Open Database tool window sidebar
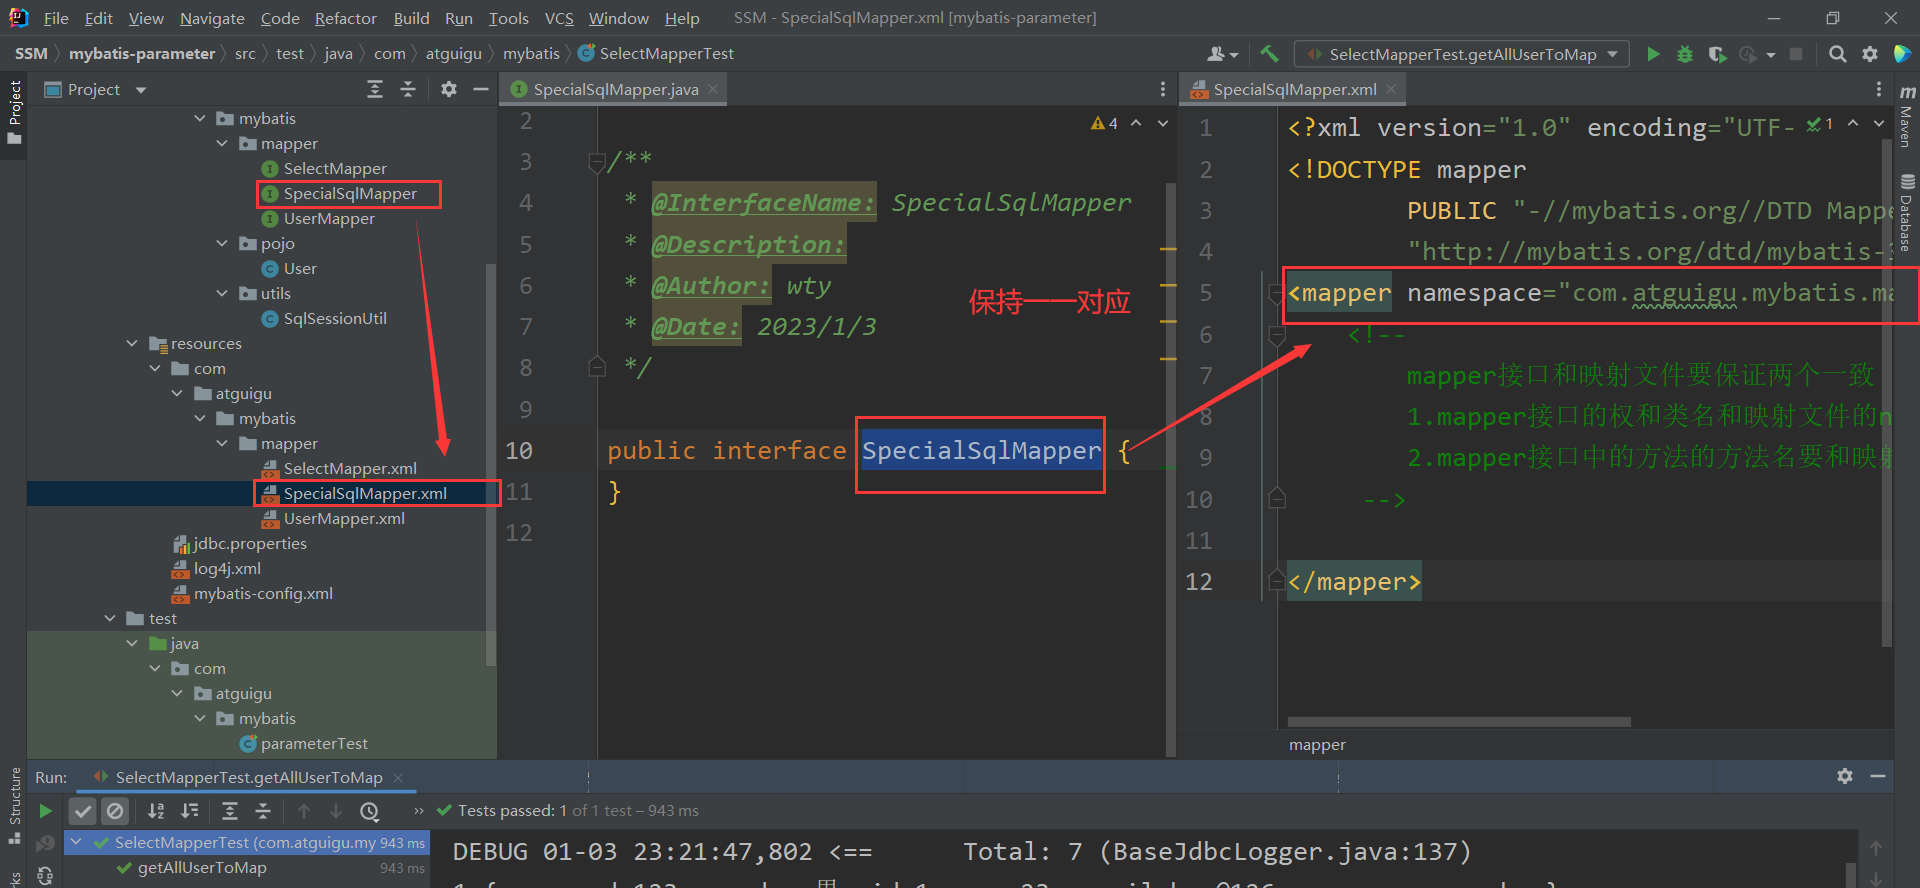The image size is (1920, 888). [1907, 213]
